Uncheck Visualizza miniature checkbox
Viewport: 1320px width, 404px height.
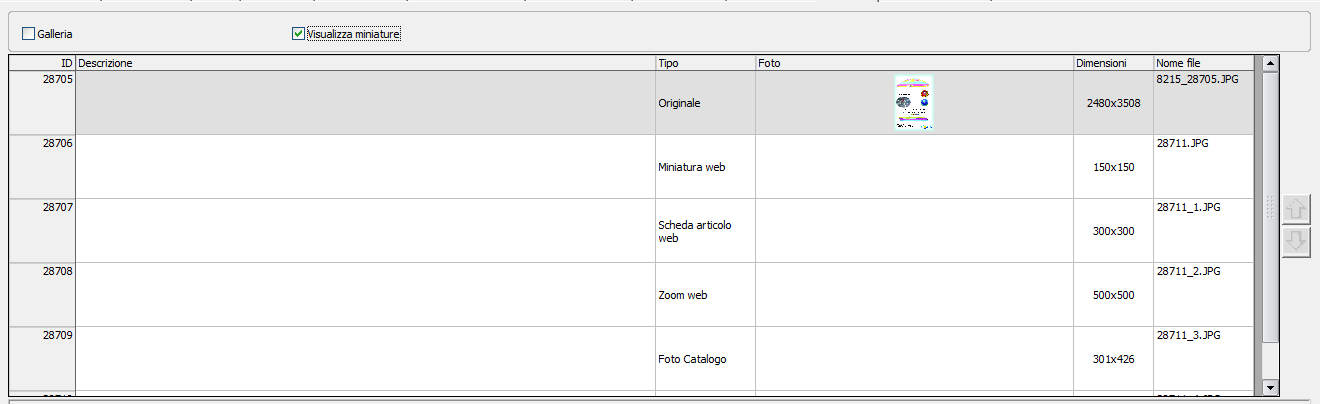[x=298, y=34]
